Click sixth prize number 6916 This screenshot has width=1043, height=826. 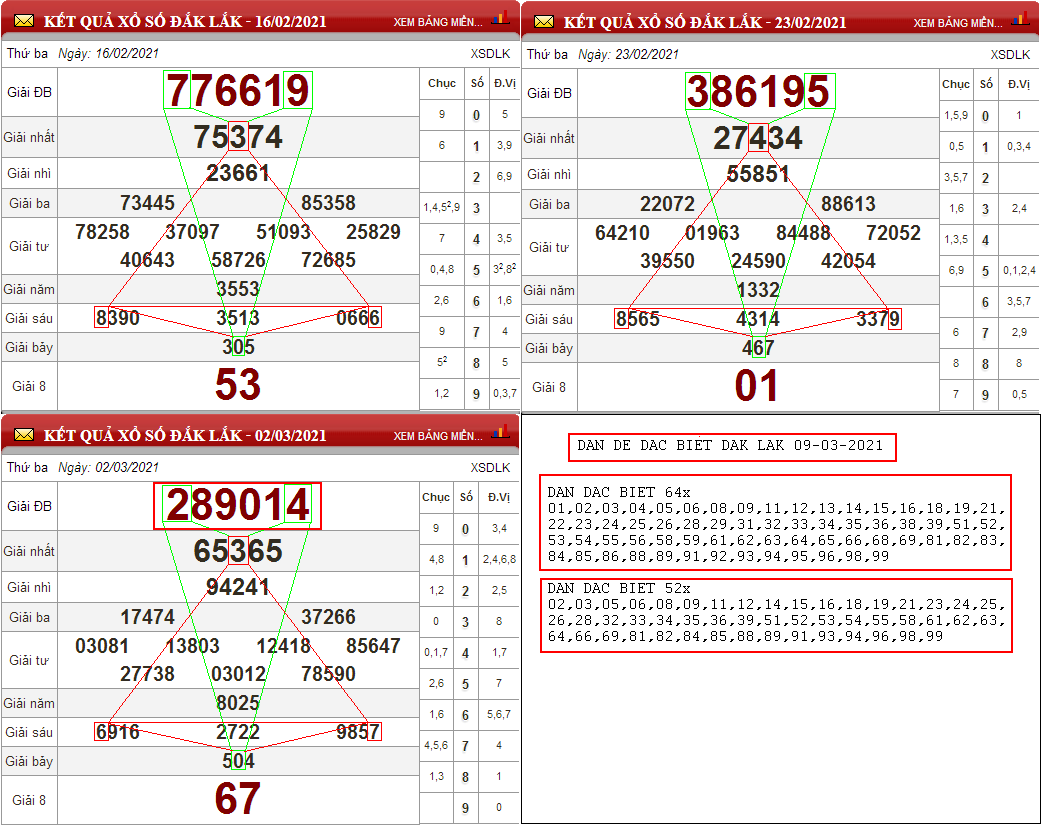point(118,732)
